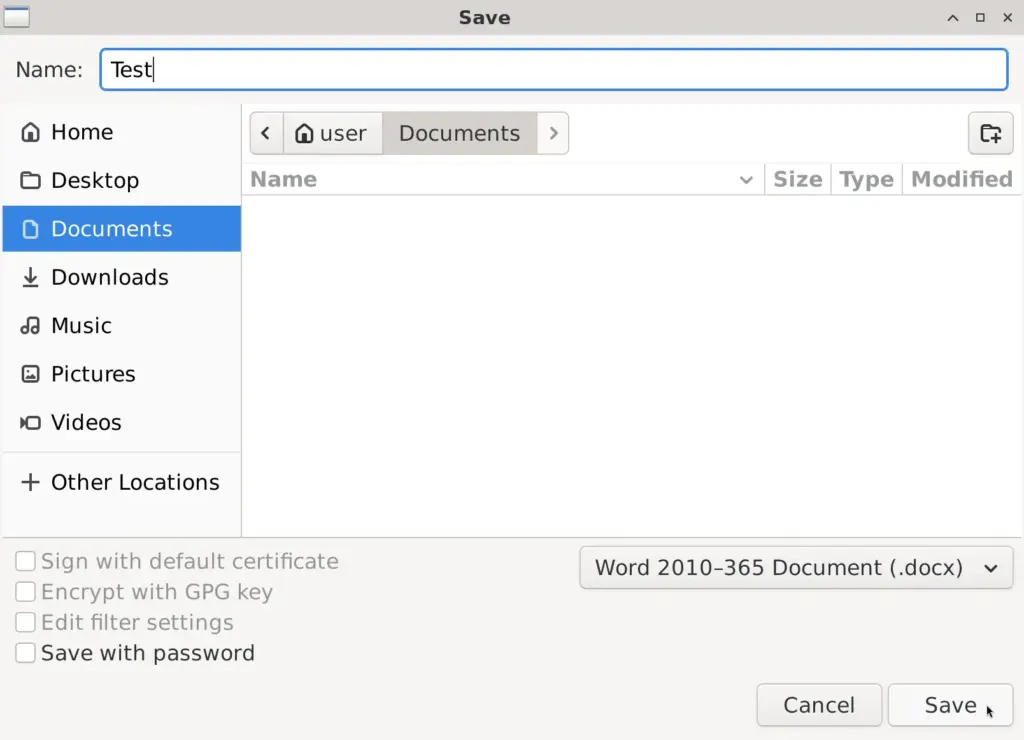Image resolution: width=1024 pixels, height=740 pixels.
Task: Click the forward arrow in path bar
Action: tap(553, 133)
